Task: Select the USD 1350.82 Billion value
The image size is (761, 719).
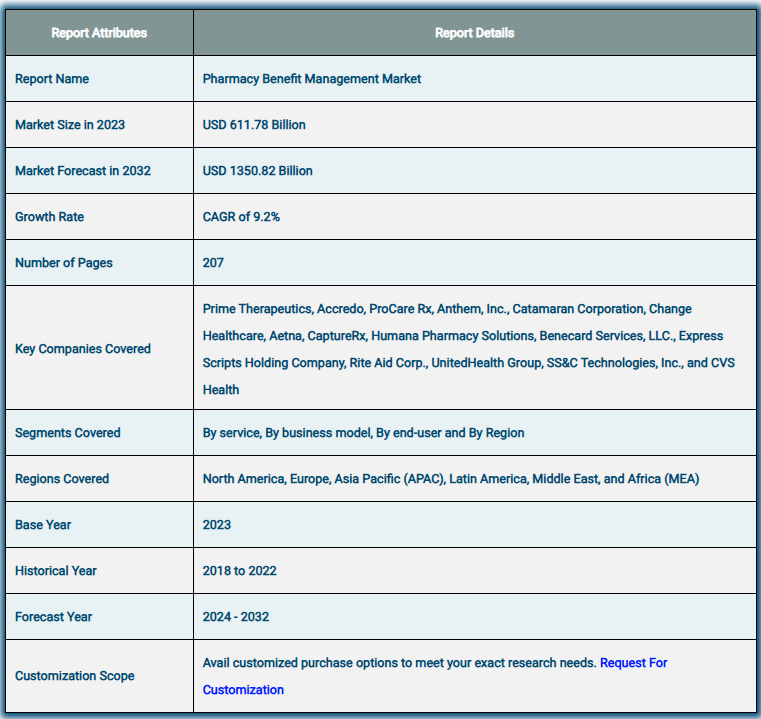Action: tap(257, 171)
